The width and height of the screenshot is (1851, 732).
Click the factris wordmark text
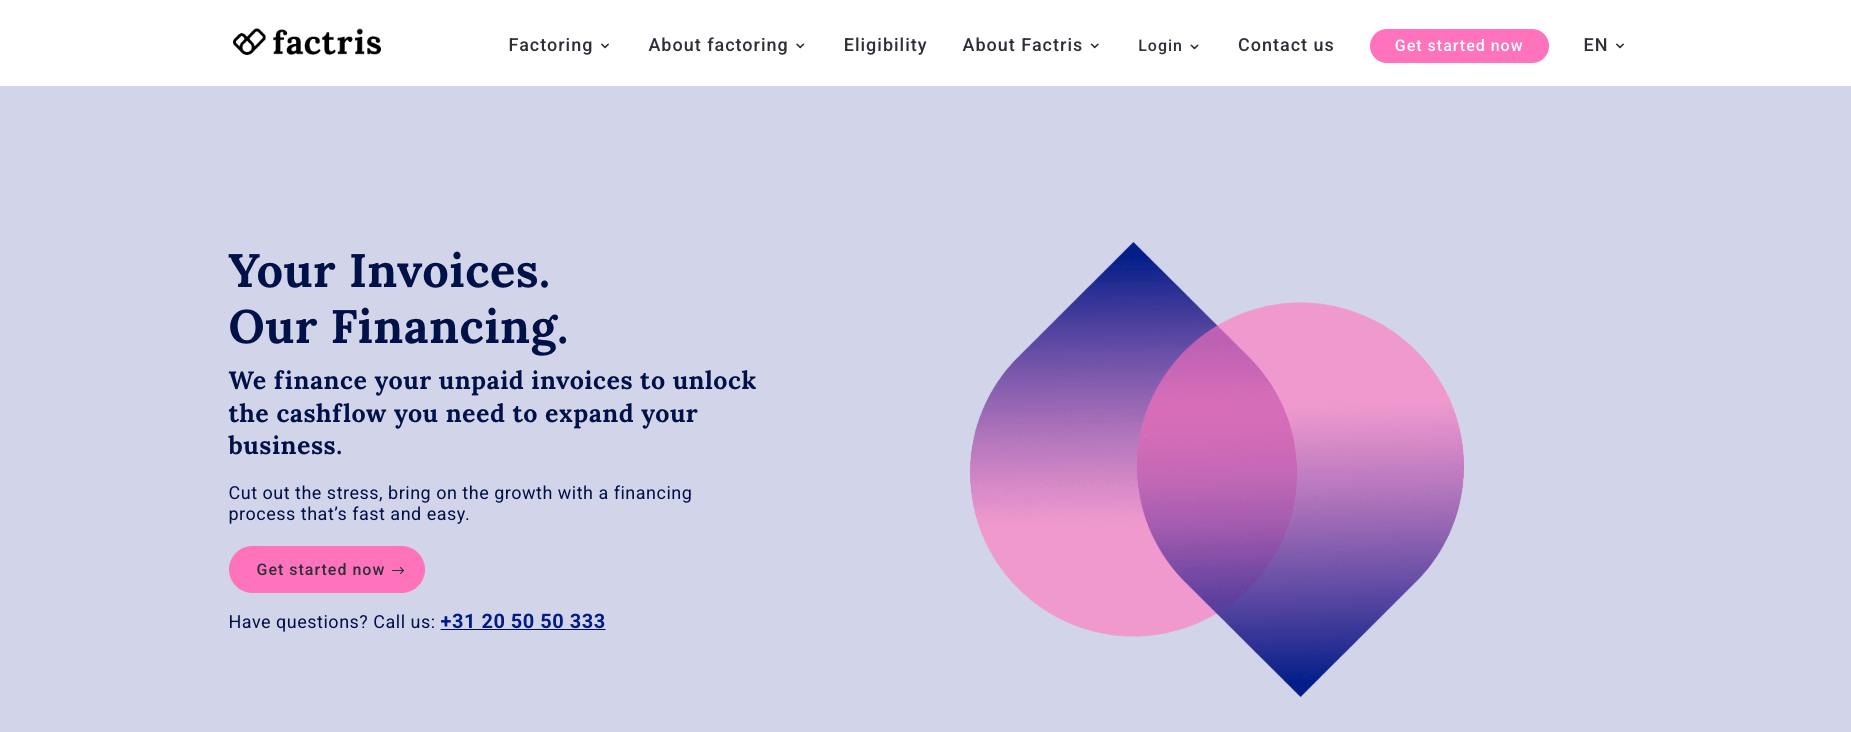point(327,43)
